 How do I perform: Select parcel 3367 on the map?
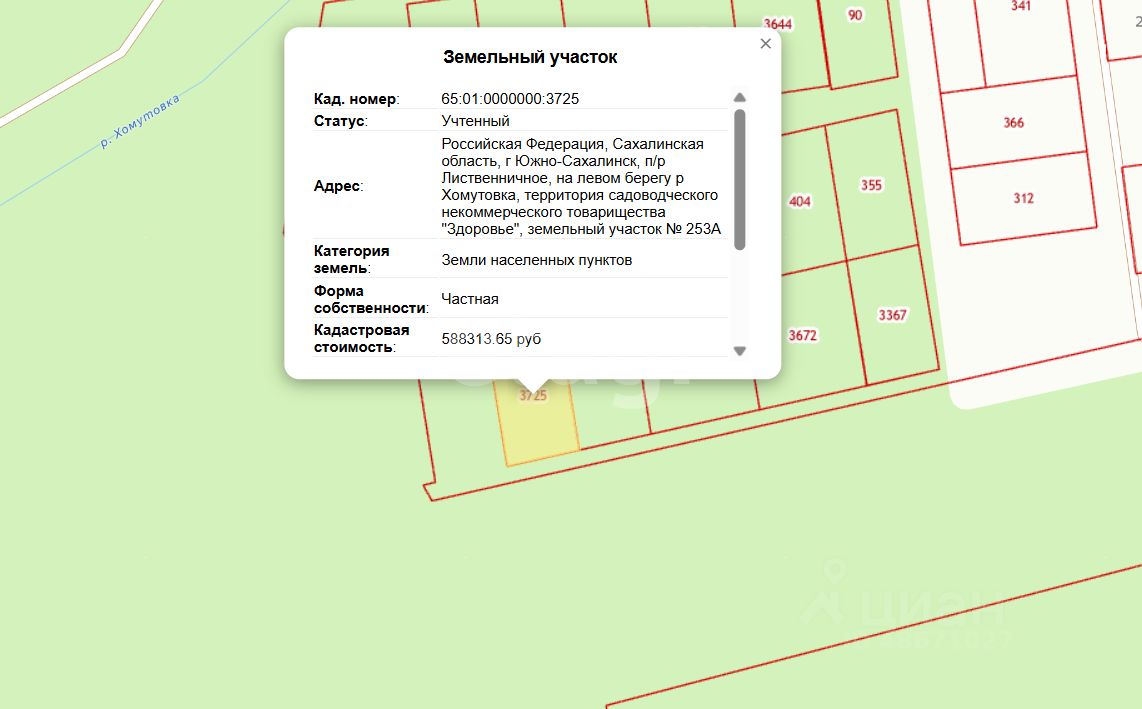(x=892, y=315)
